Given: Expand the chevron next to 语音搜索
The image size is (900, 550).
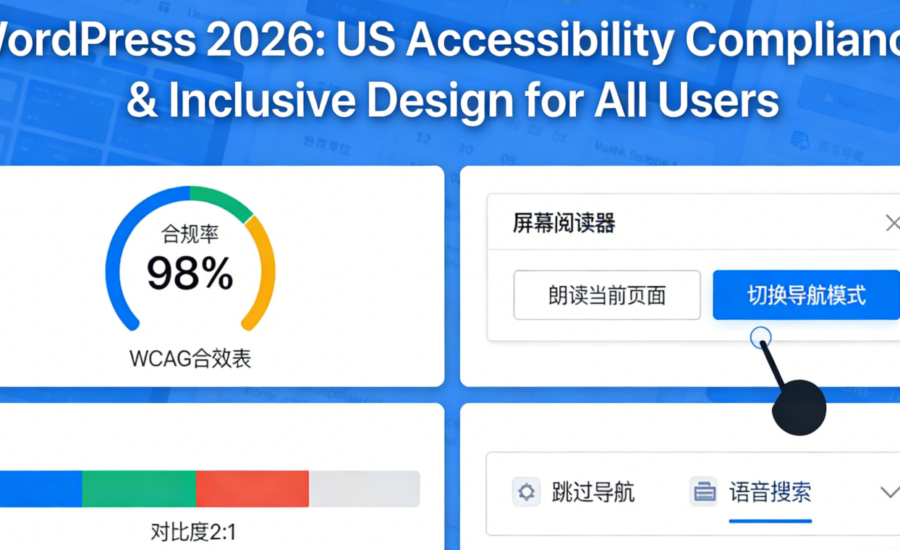Looking at the screenshot, I should [889, 492].
